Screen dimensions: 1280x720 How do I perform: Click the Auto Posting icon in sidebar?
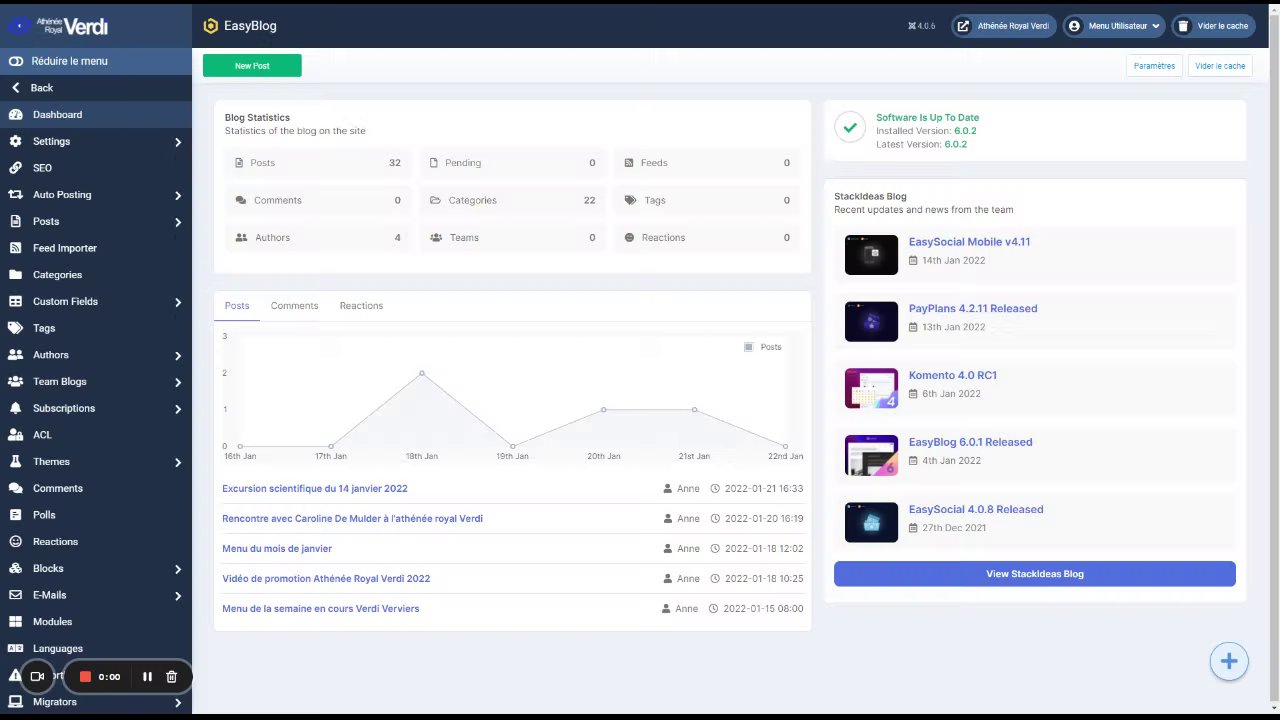(x=15, y=195)
